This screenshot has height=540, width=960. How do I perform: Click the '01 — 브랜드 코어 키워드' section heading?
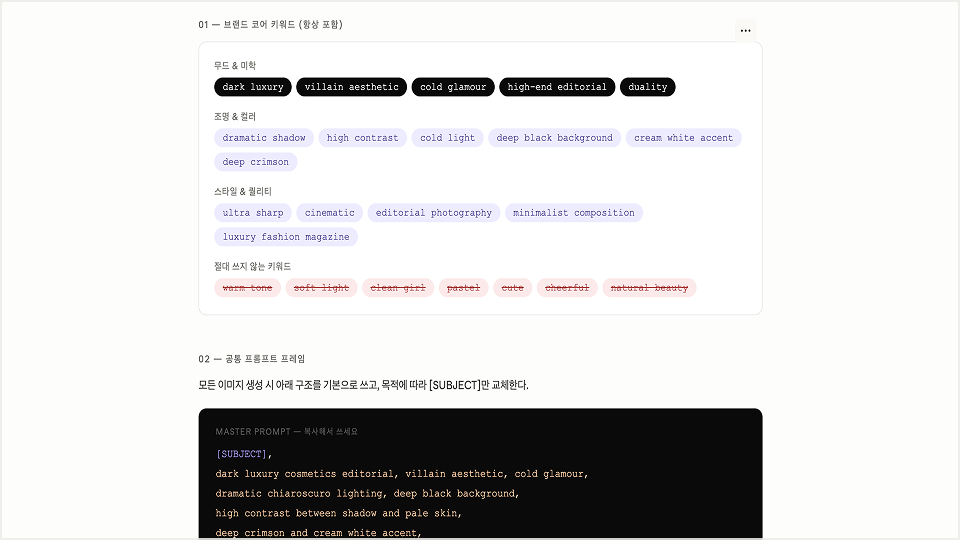(x=270, y=24)
